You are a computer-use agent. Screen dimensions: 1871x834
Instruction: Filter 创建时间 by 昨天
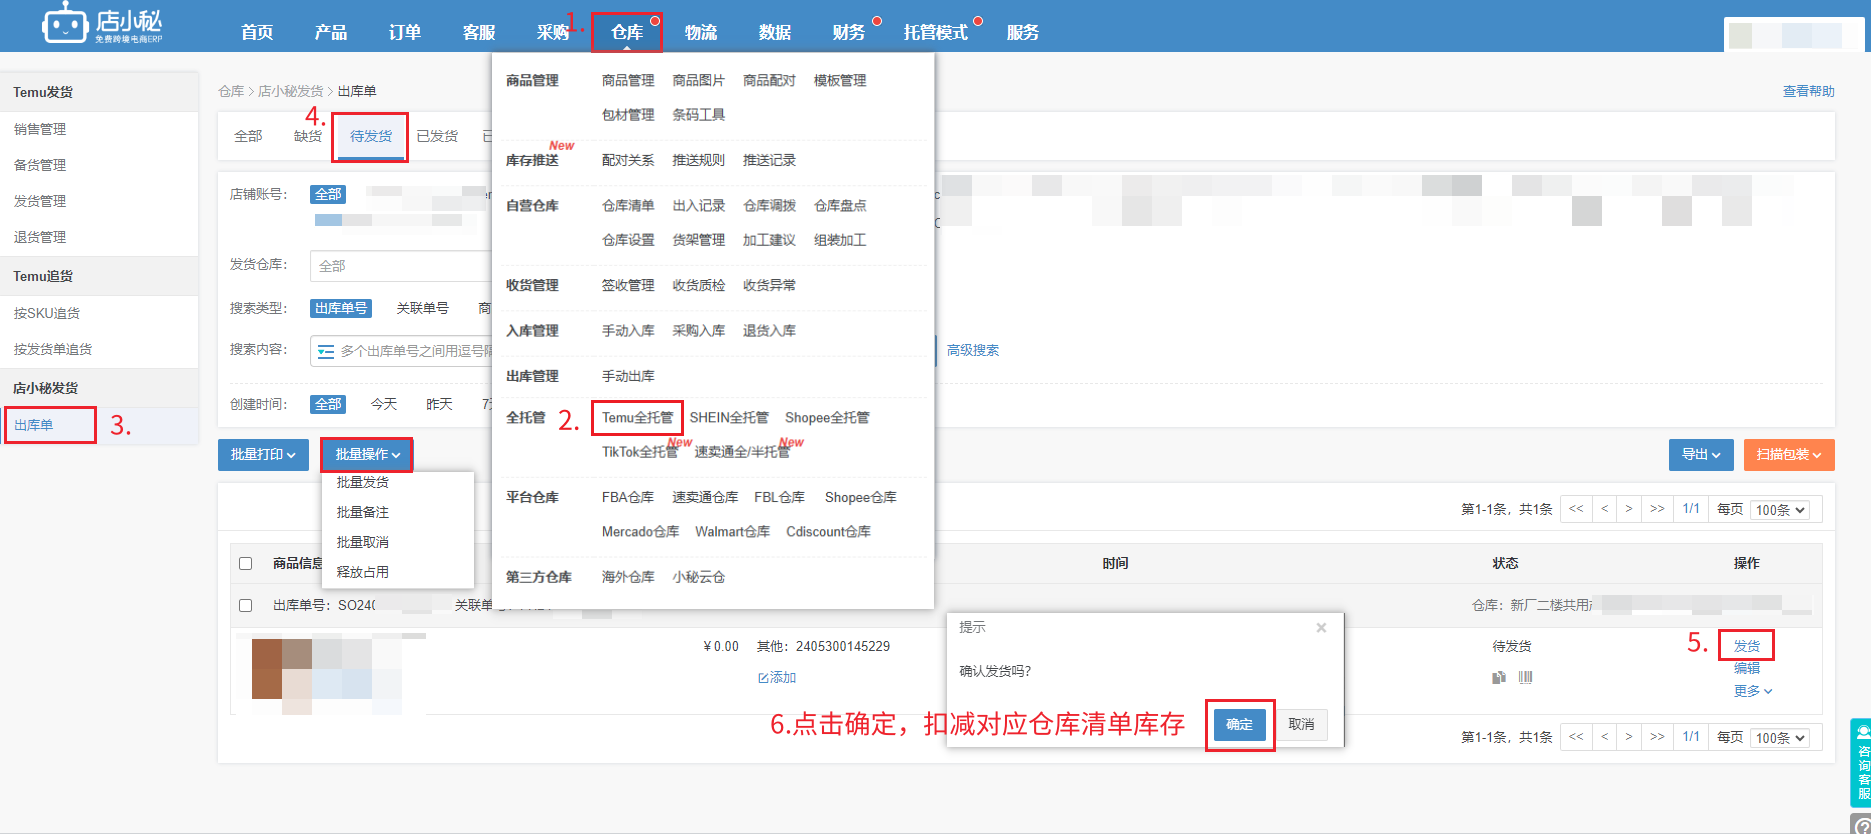(439, 404)
